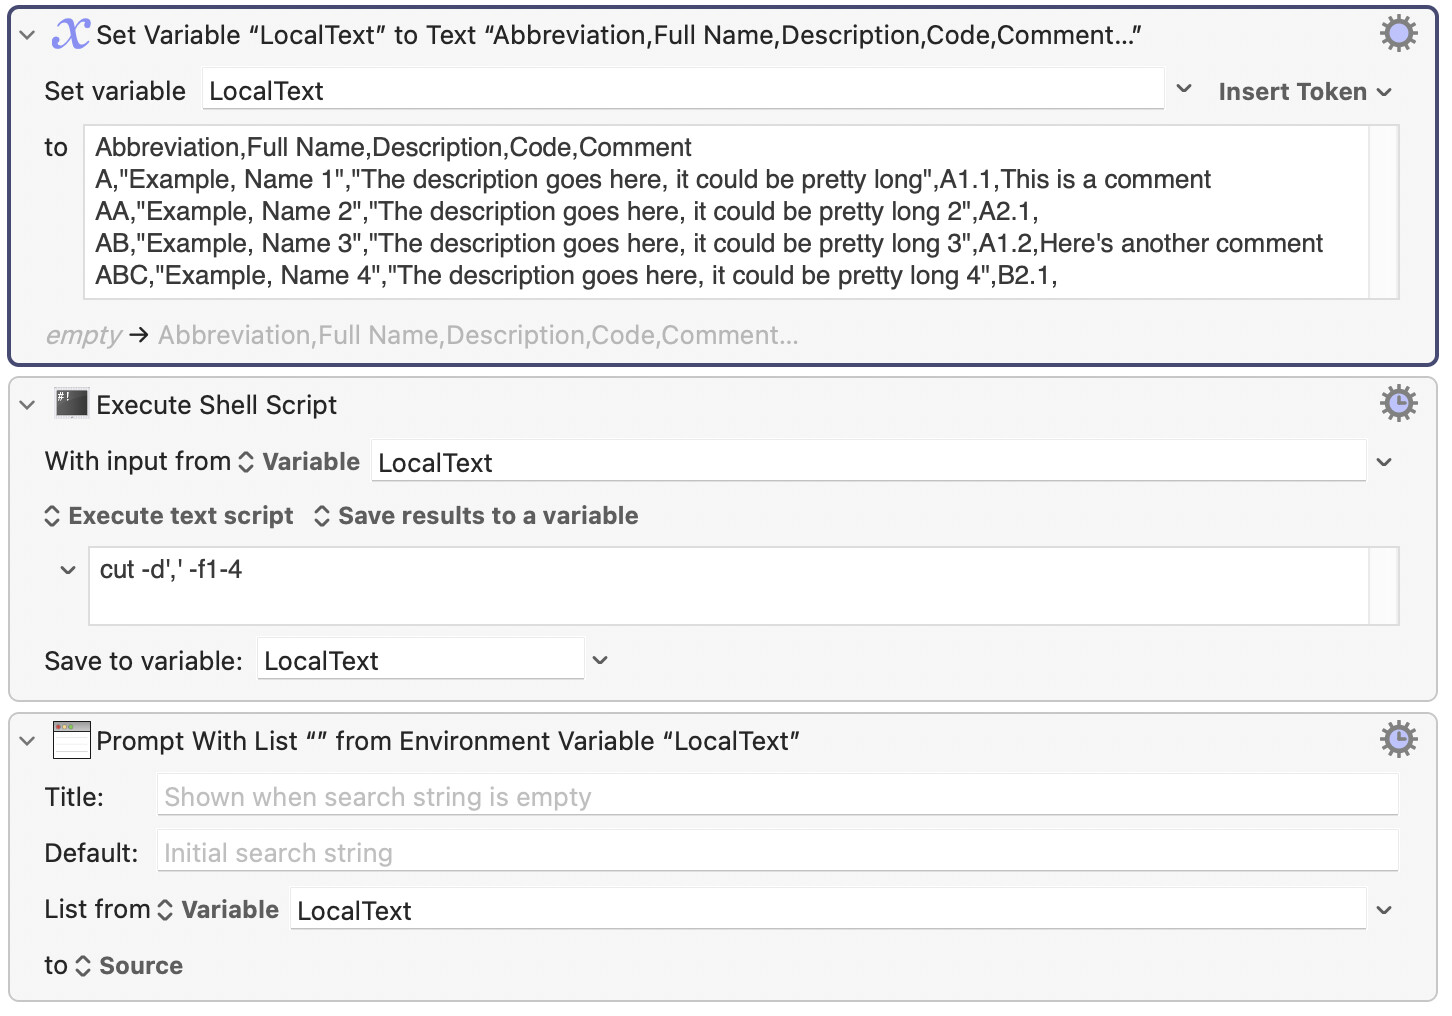Click the Title field in Prompt With List
This screenshot has height=1016, width=1452.
coord(777,796)
